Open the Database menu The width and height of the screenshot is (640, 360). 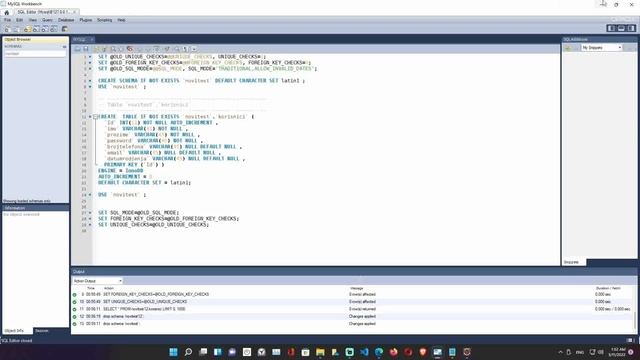pos(66,20)
